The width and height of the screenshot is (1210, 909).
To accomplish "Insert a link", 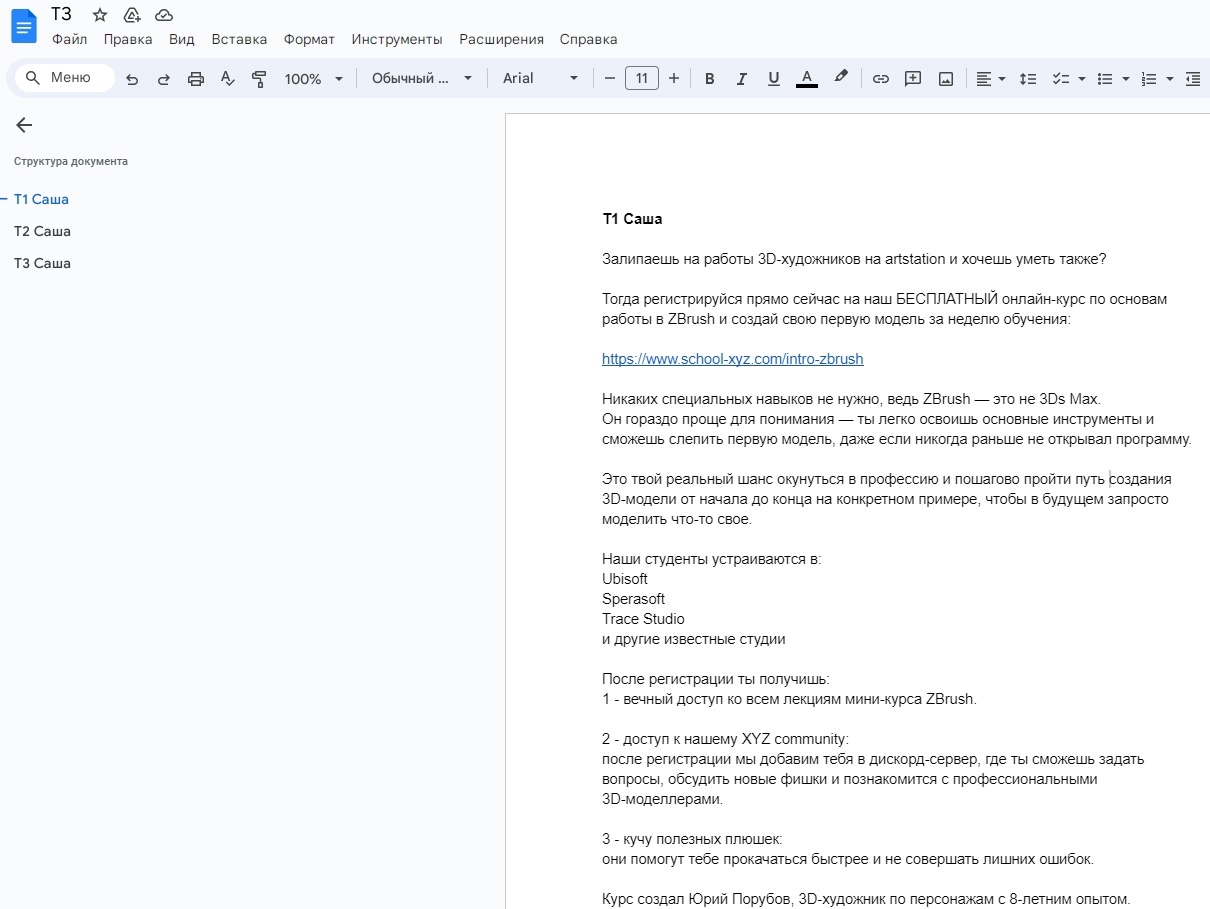I will (x=881, y=79).
